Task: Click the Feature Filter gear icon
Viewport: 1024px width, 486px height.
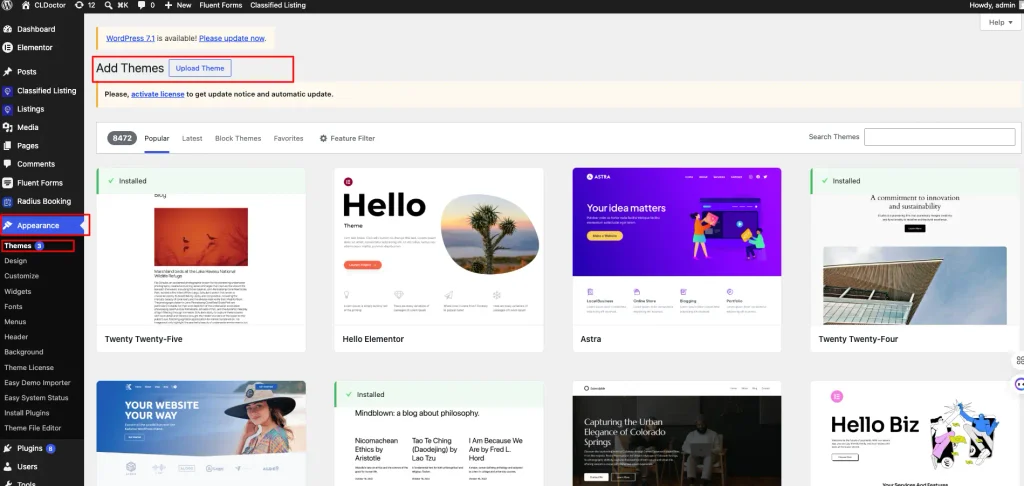Action: 323,138
